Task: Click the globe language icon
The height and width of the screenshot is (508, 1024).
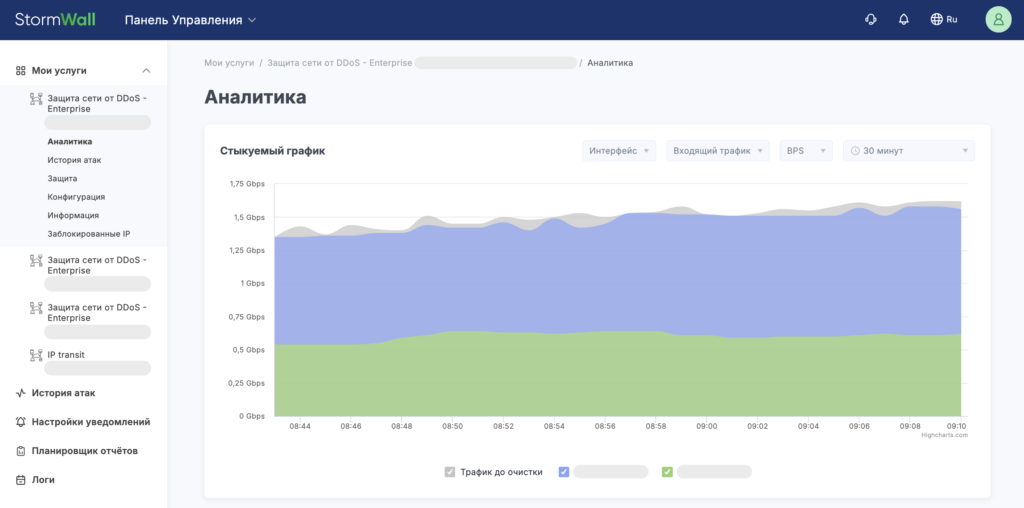Action: (x=936, y=19)
